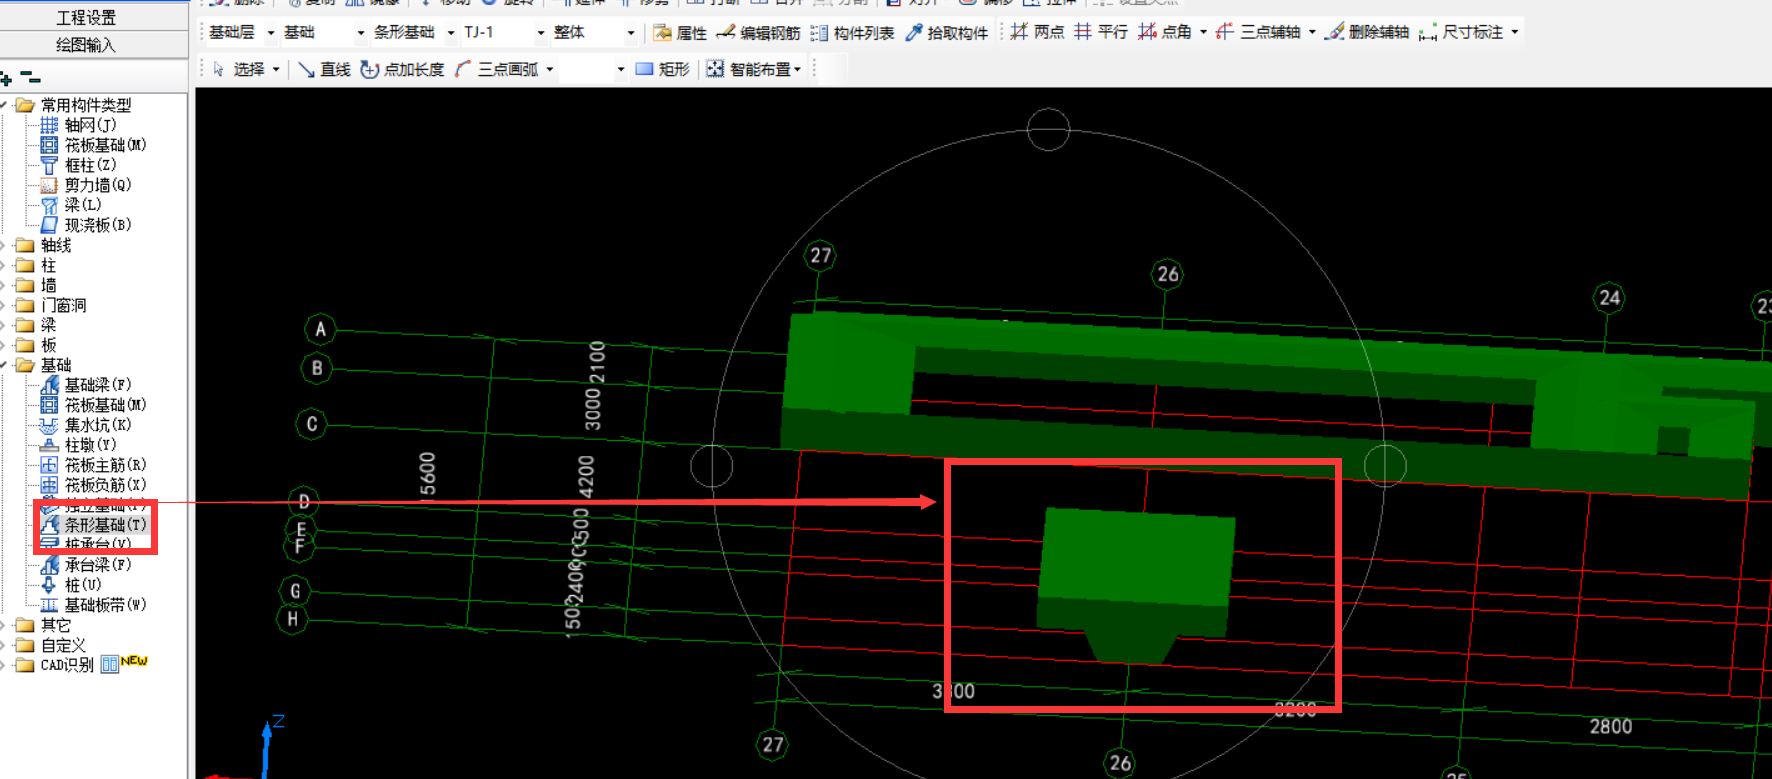Expand the 墙 folder
The width and height of the screenshot is (1772, 779).
(4, 285)
